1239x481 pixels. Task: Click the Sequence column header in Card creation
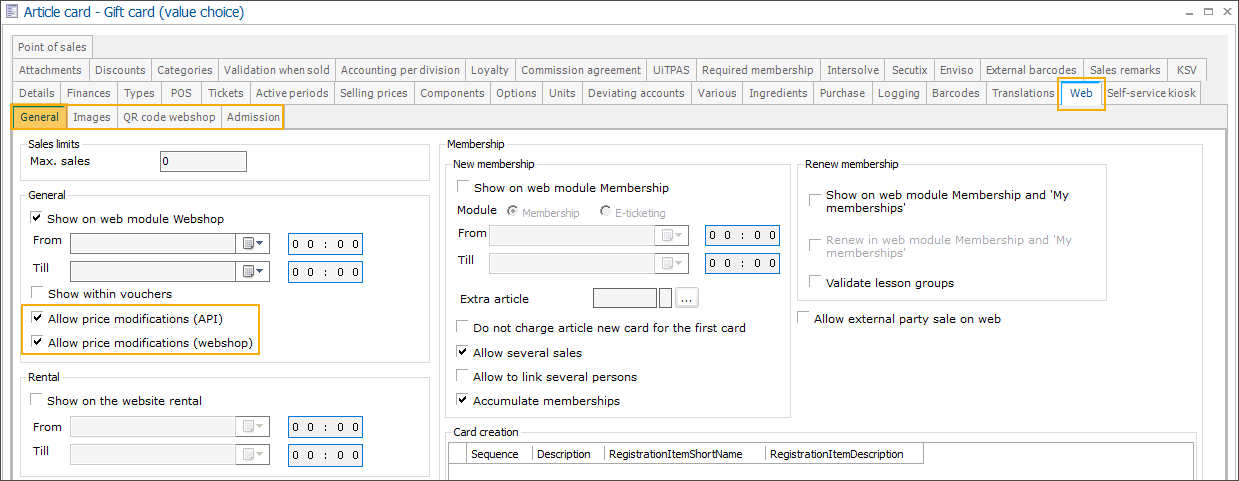pos(494,454)
